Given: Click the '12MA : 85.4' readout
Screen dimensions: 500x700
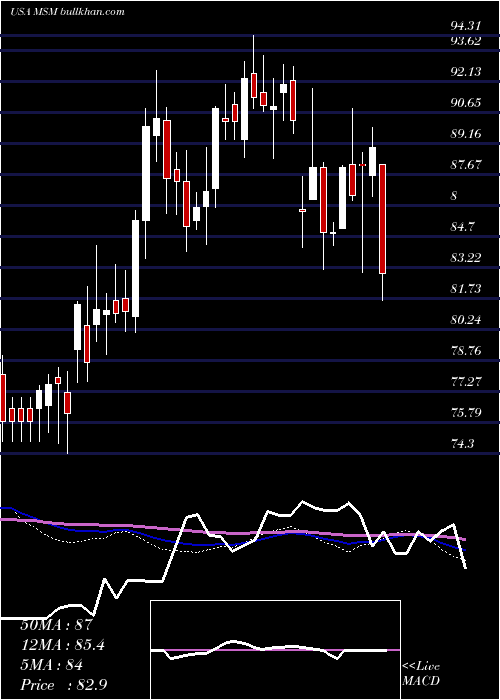Looking at the screenshot, I should [62, 645].
